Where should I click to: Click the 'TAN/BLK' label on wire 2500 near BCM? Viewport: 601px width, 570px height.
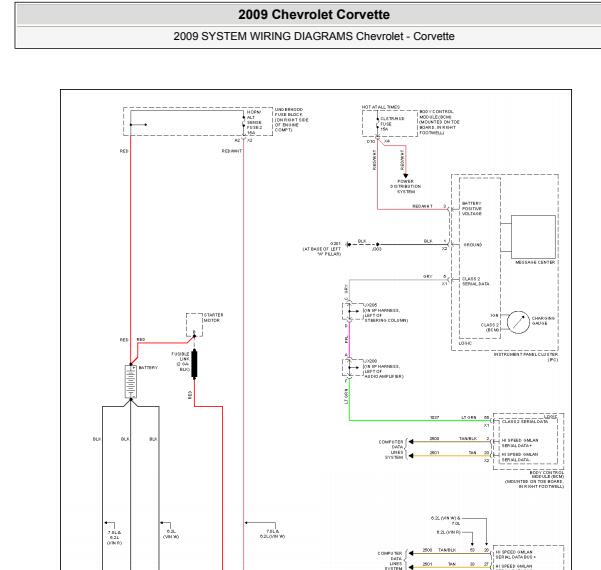point(468,438)
